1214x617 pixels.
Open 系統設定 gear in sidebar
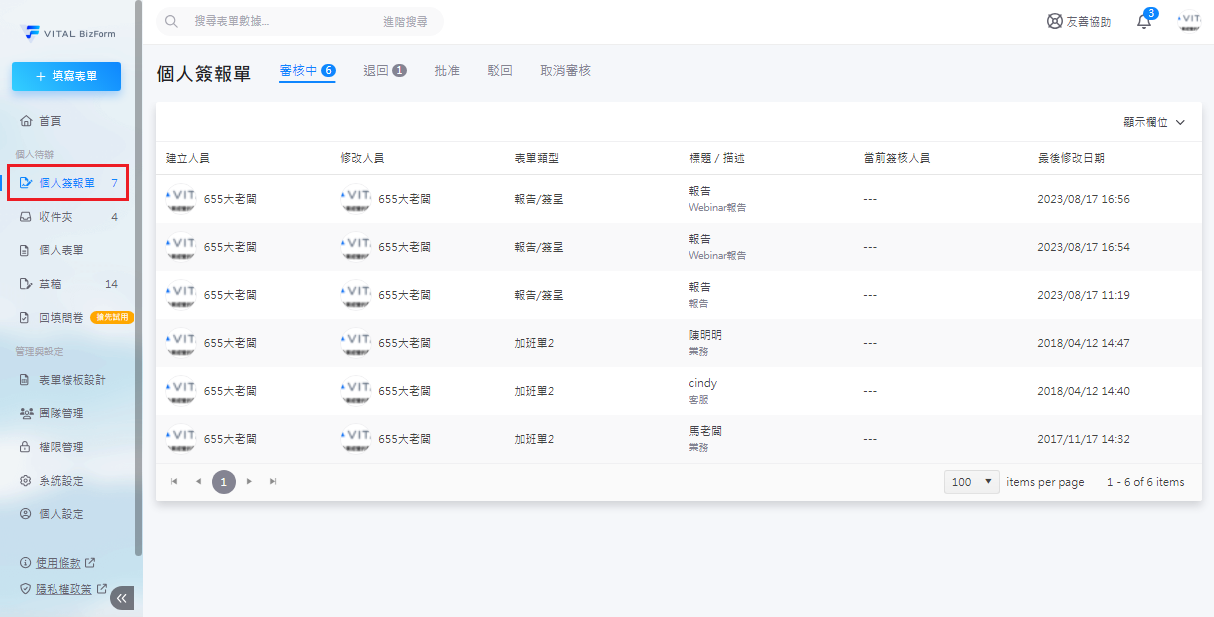coord(60,481)
